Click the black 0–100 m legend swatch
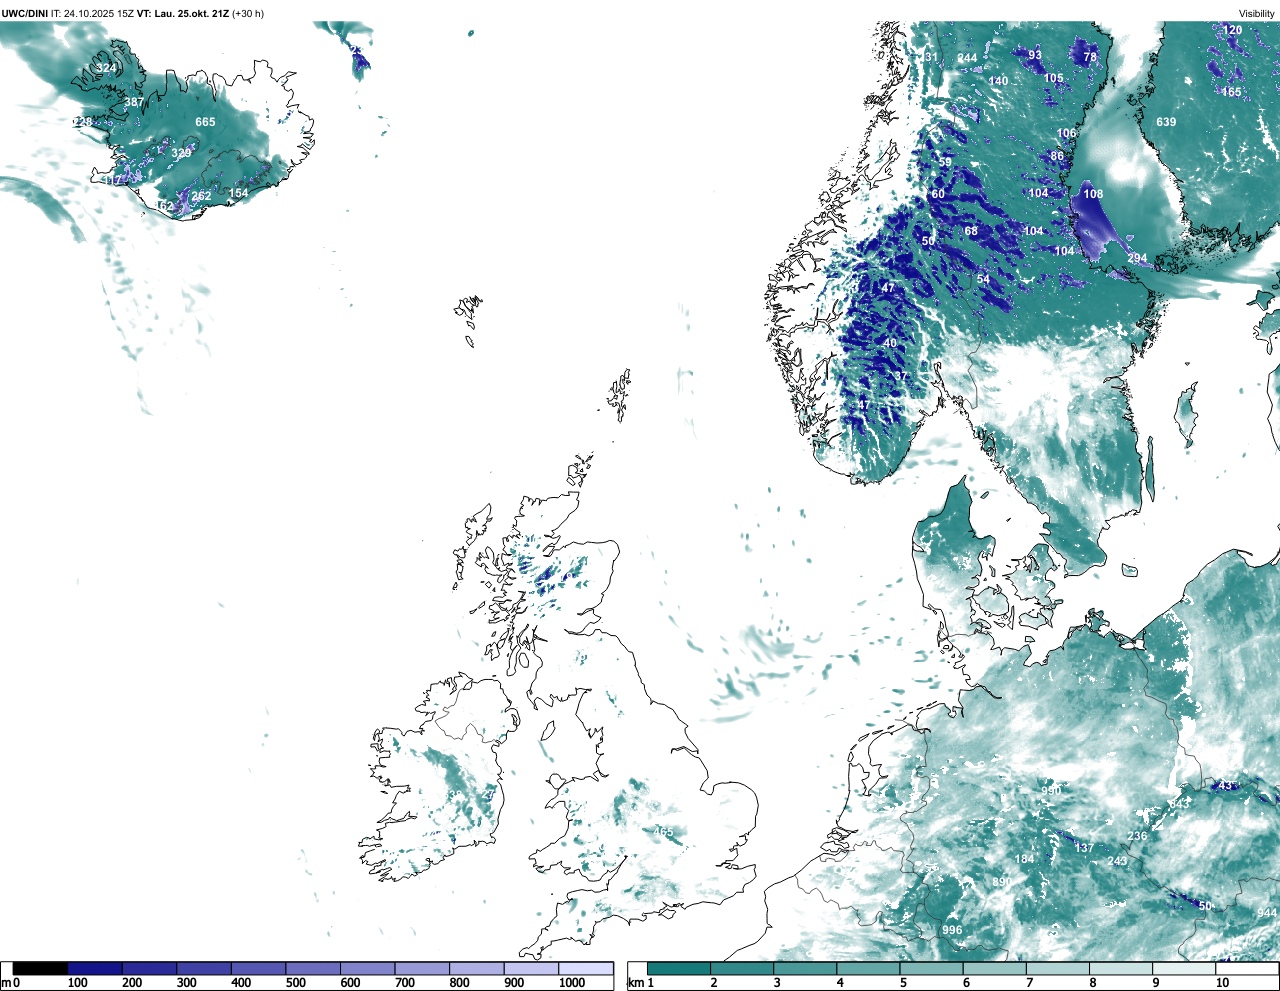Image resolution: width=1280 pixels, height=991 pixels. 40,968
